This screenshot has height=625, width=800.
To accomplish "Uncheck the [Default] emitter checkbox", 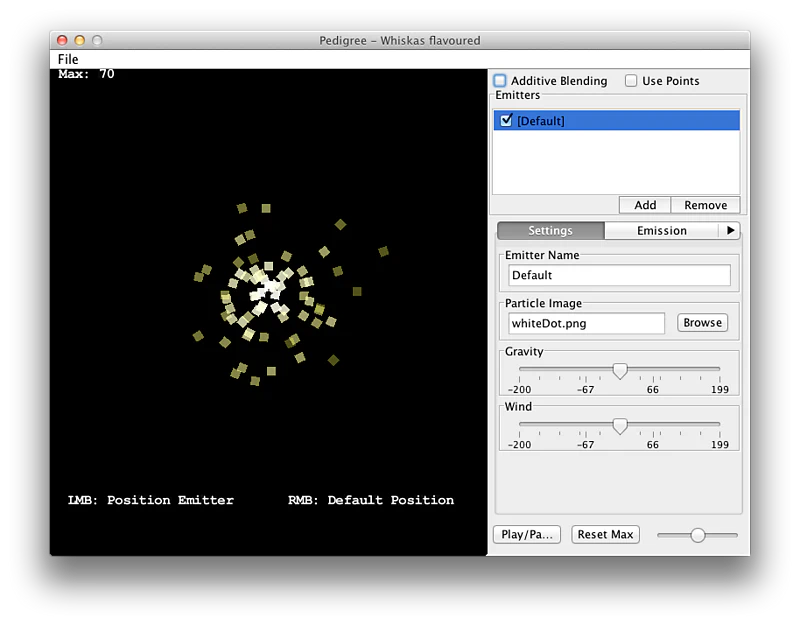I will tap(506, 120).
